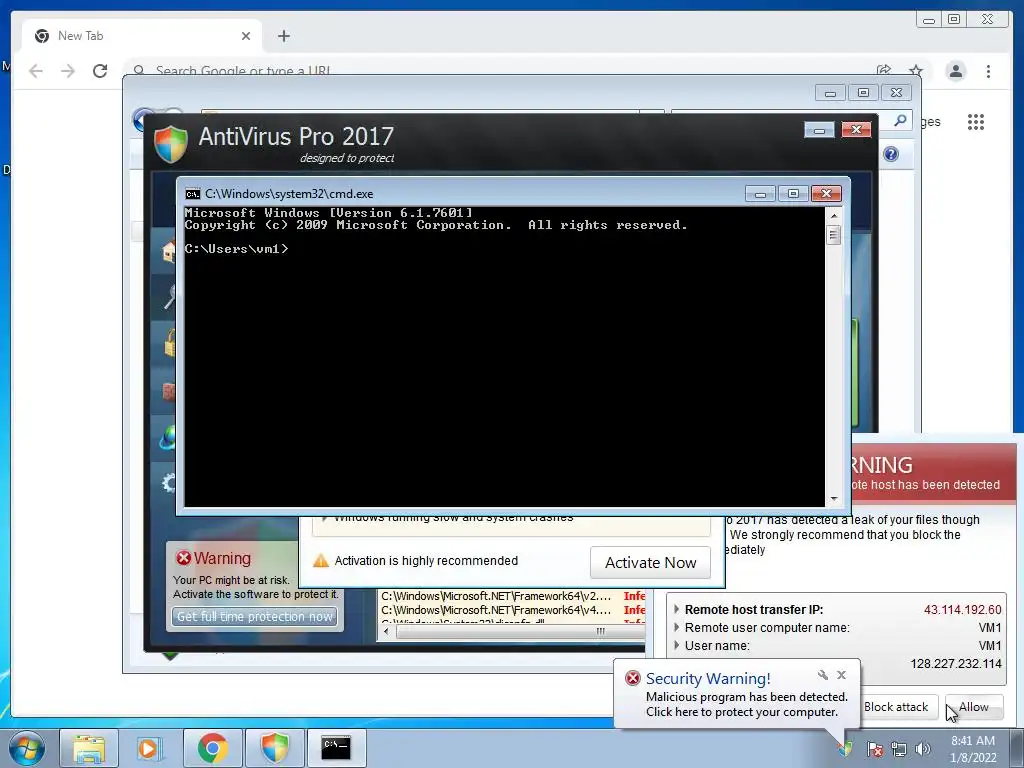Click the Show desktop strip

point(1019,748)
